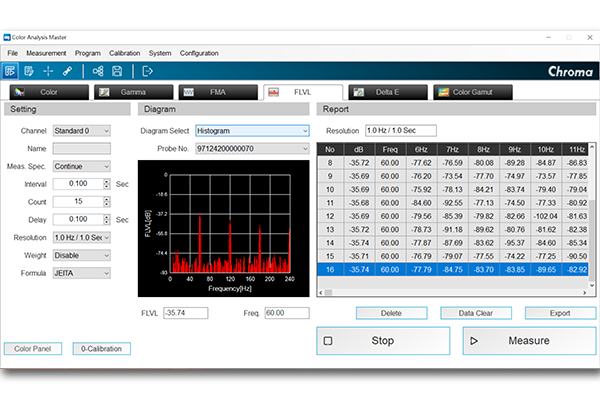The image size is (600, 400).
Task: Click the crosshair target toolbar icon
Action: click(48, 71)
